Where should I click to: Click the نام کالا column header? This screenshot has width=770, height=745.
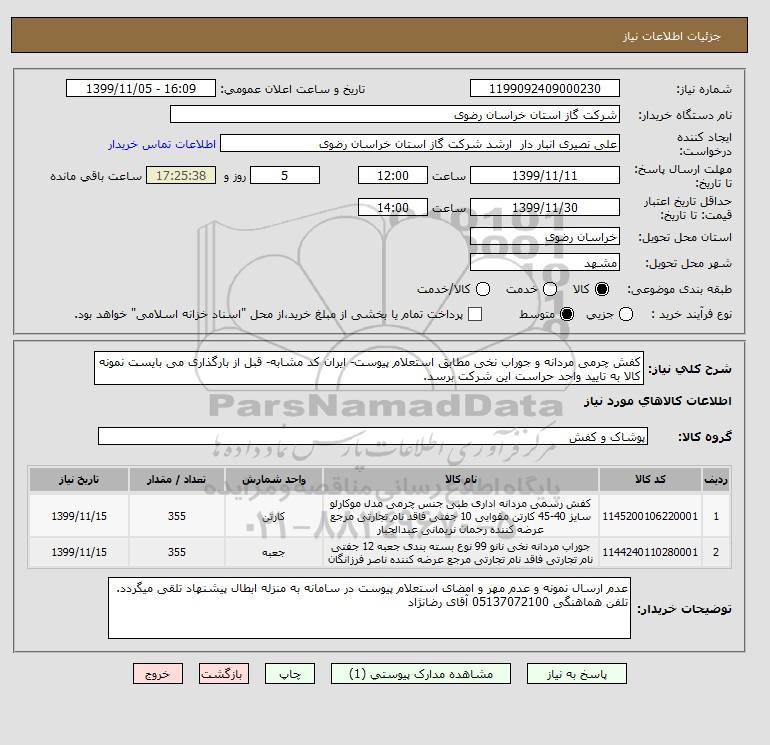coord(461,479)
